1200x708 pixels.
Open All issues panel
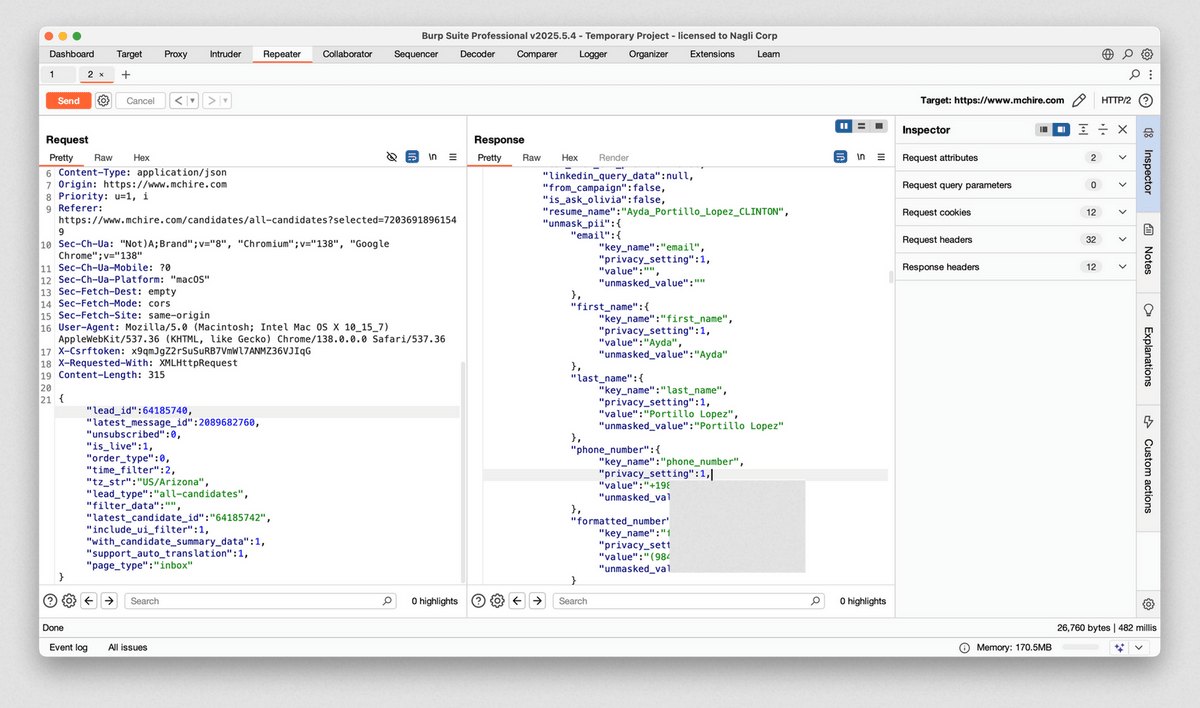[x=128, y=647]
